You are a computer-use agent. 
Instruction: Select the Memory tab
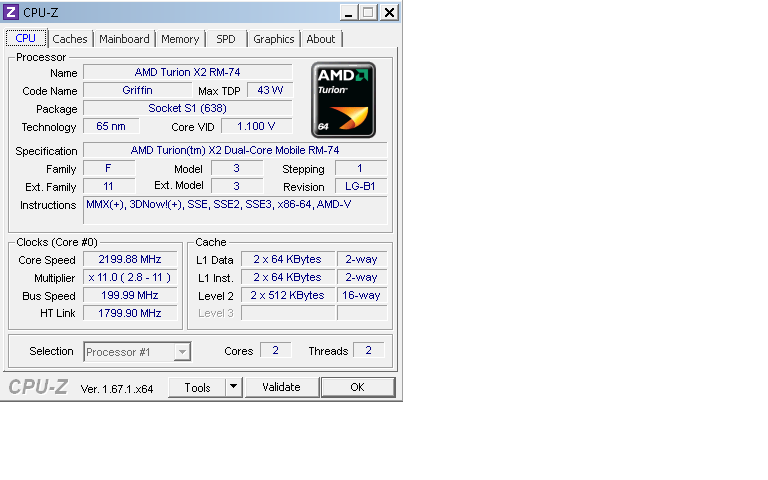[x=180, y=39]
